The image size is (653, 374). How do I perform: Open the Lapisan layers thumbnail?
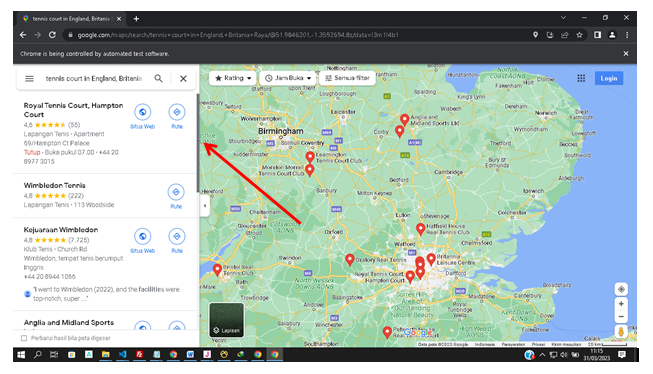(x=227, y=319)
